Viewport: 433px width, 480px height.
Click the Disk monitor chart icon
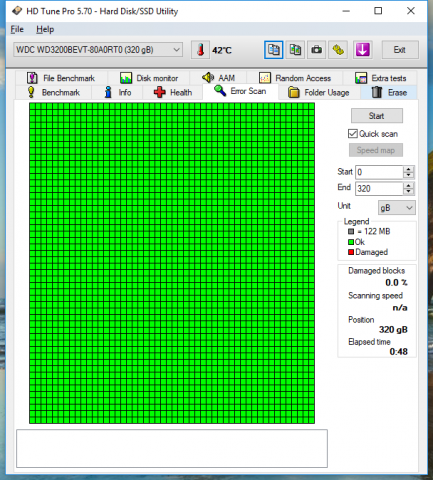tap(126, 78)
